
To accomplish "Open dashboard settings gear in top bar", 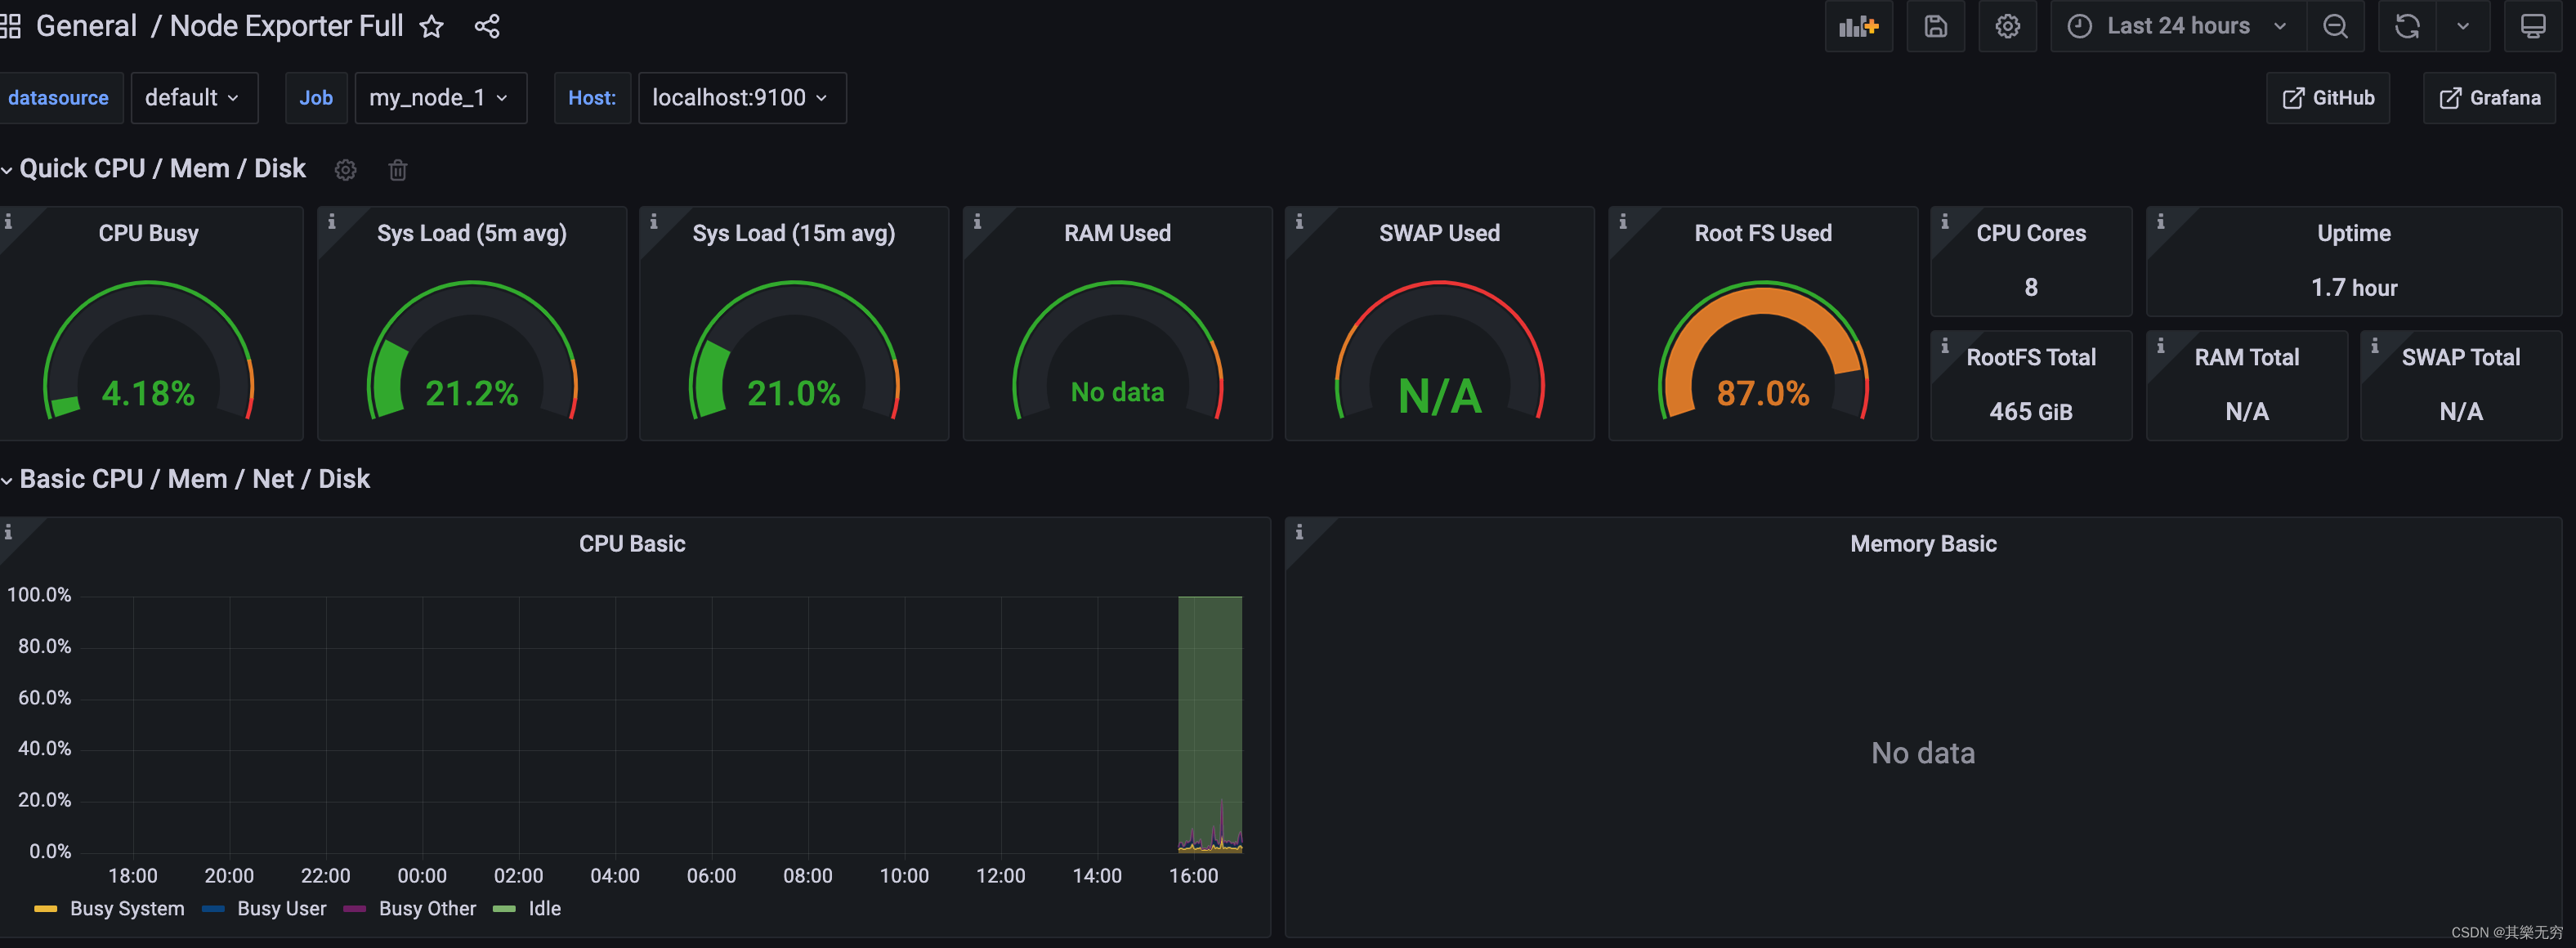I will point(2007,27).
